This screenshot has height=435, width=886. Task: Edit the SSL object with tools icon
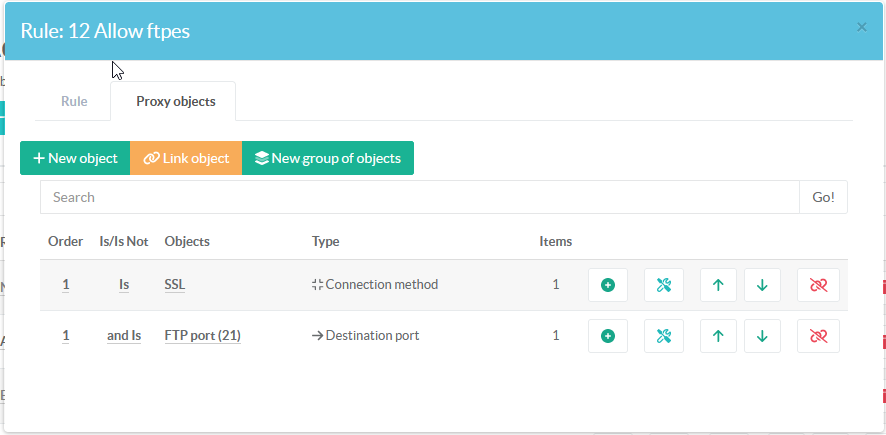click(x=663, y=285)
